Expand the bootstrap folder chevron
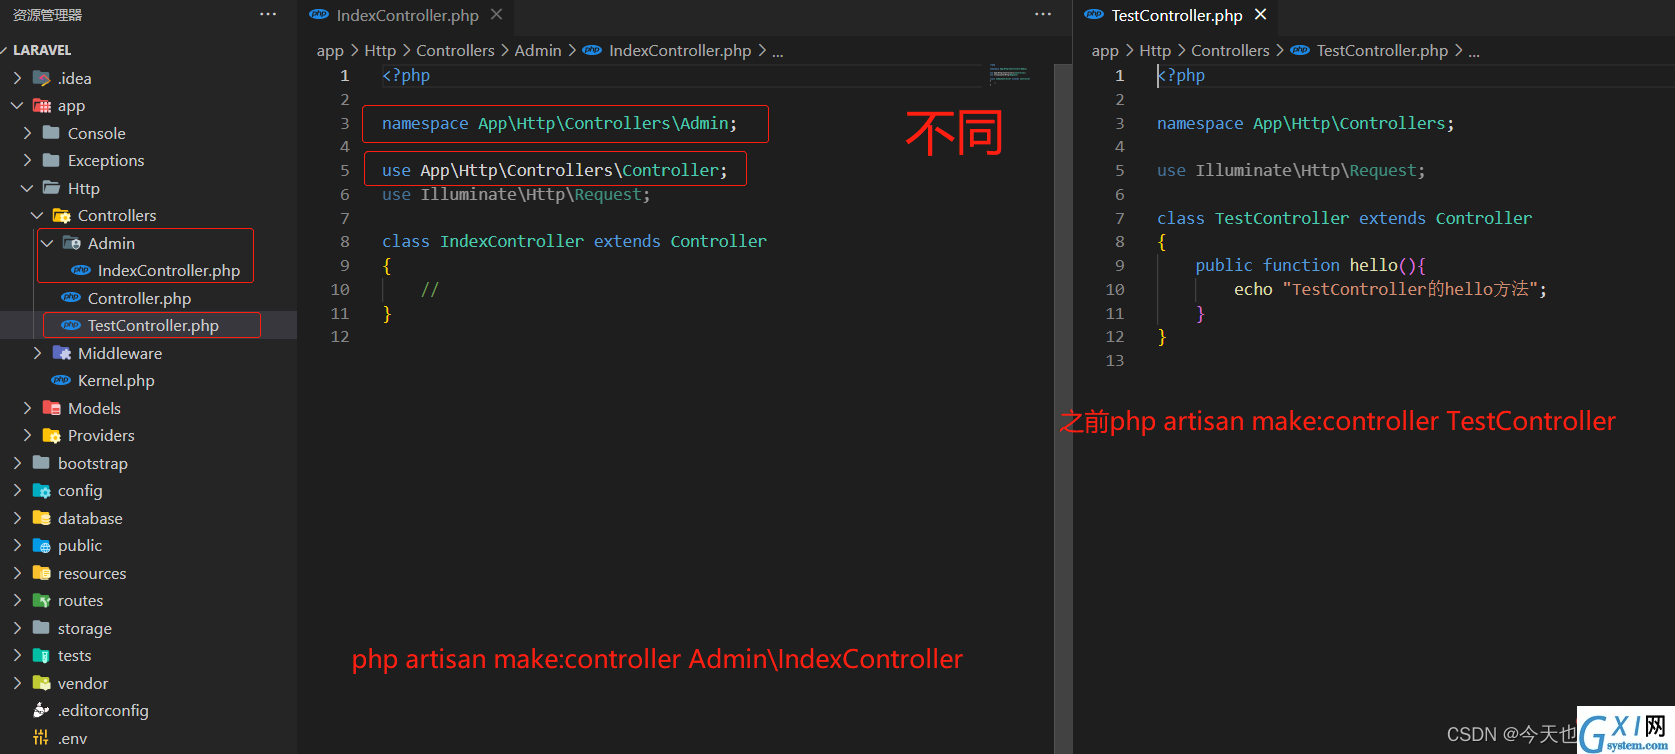This screenshot has height=754, width=1675. click(17, 463)
